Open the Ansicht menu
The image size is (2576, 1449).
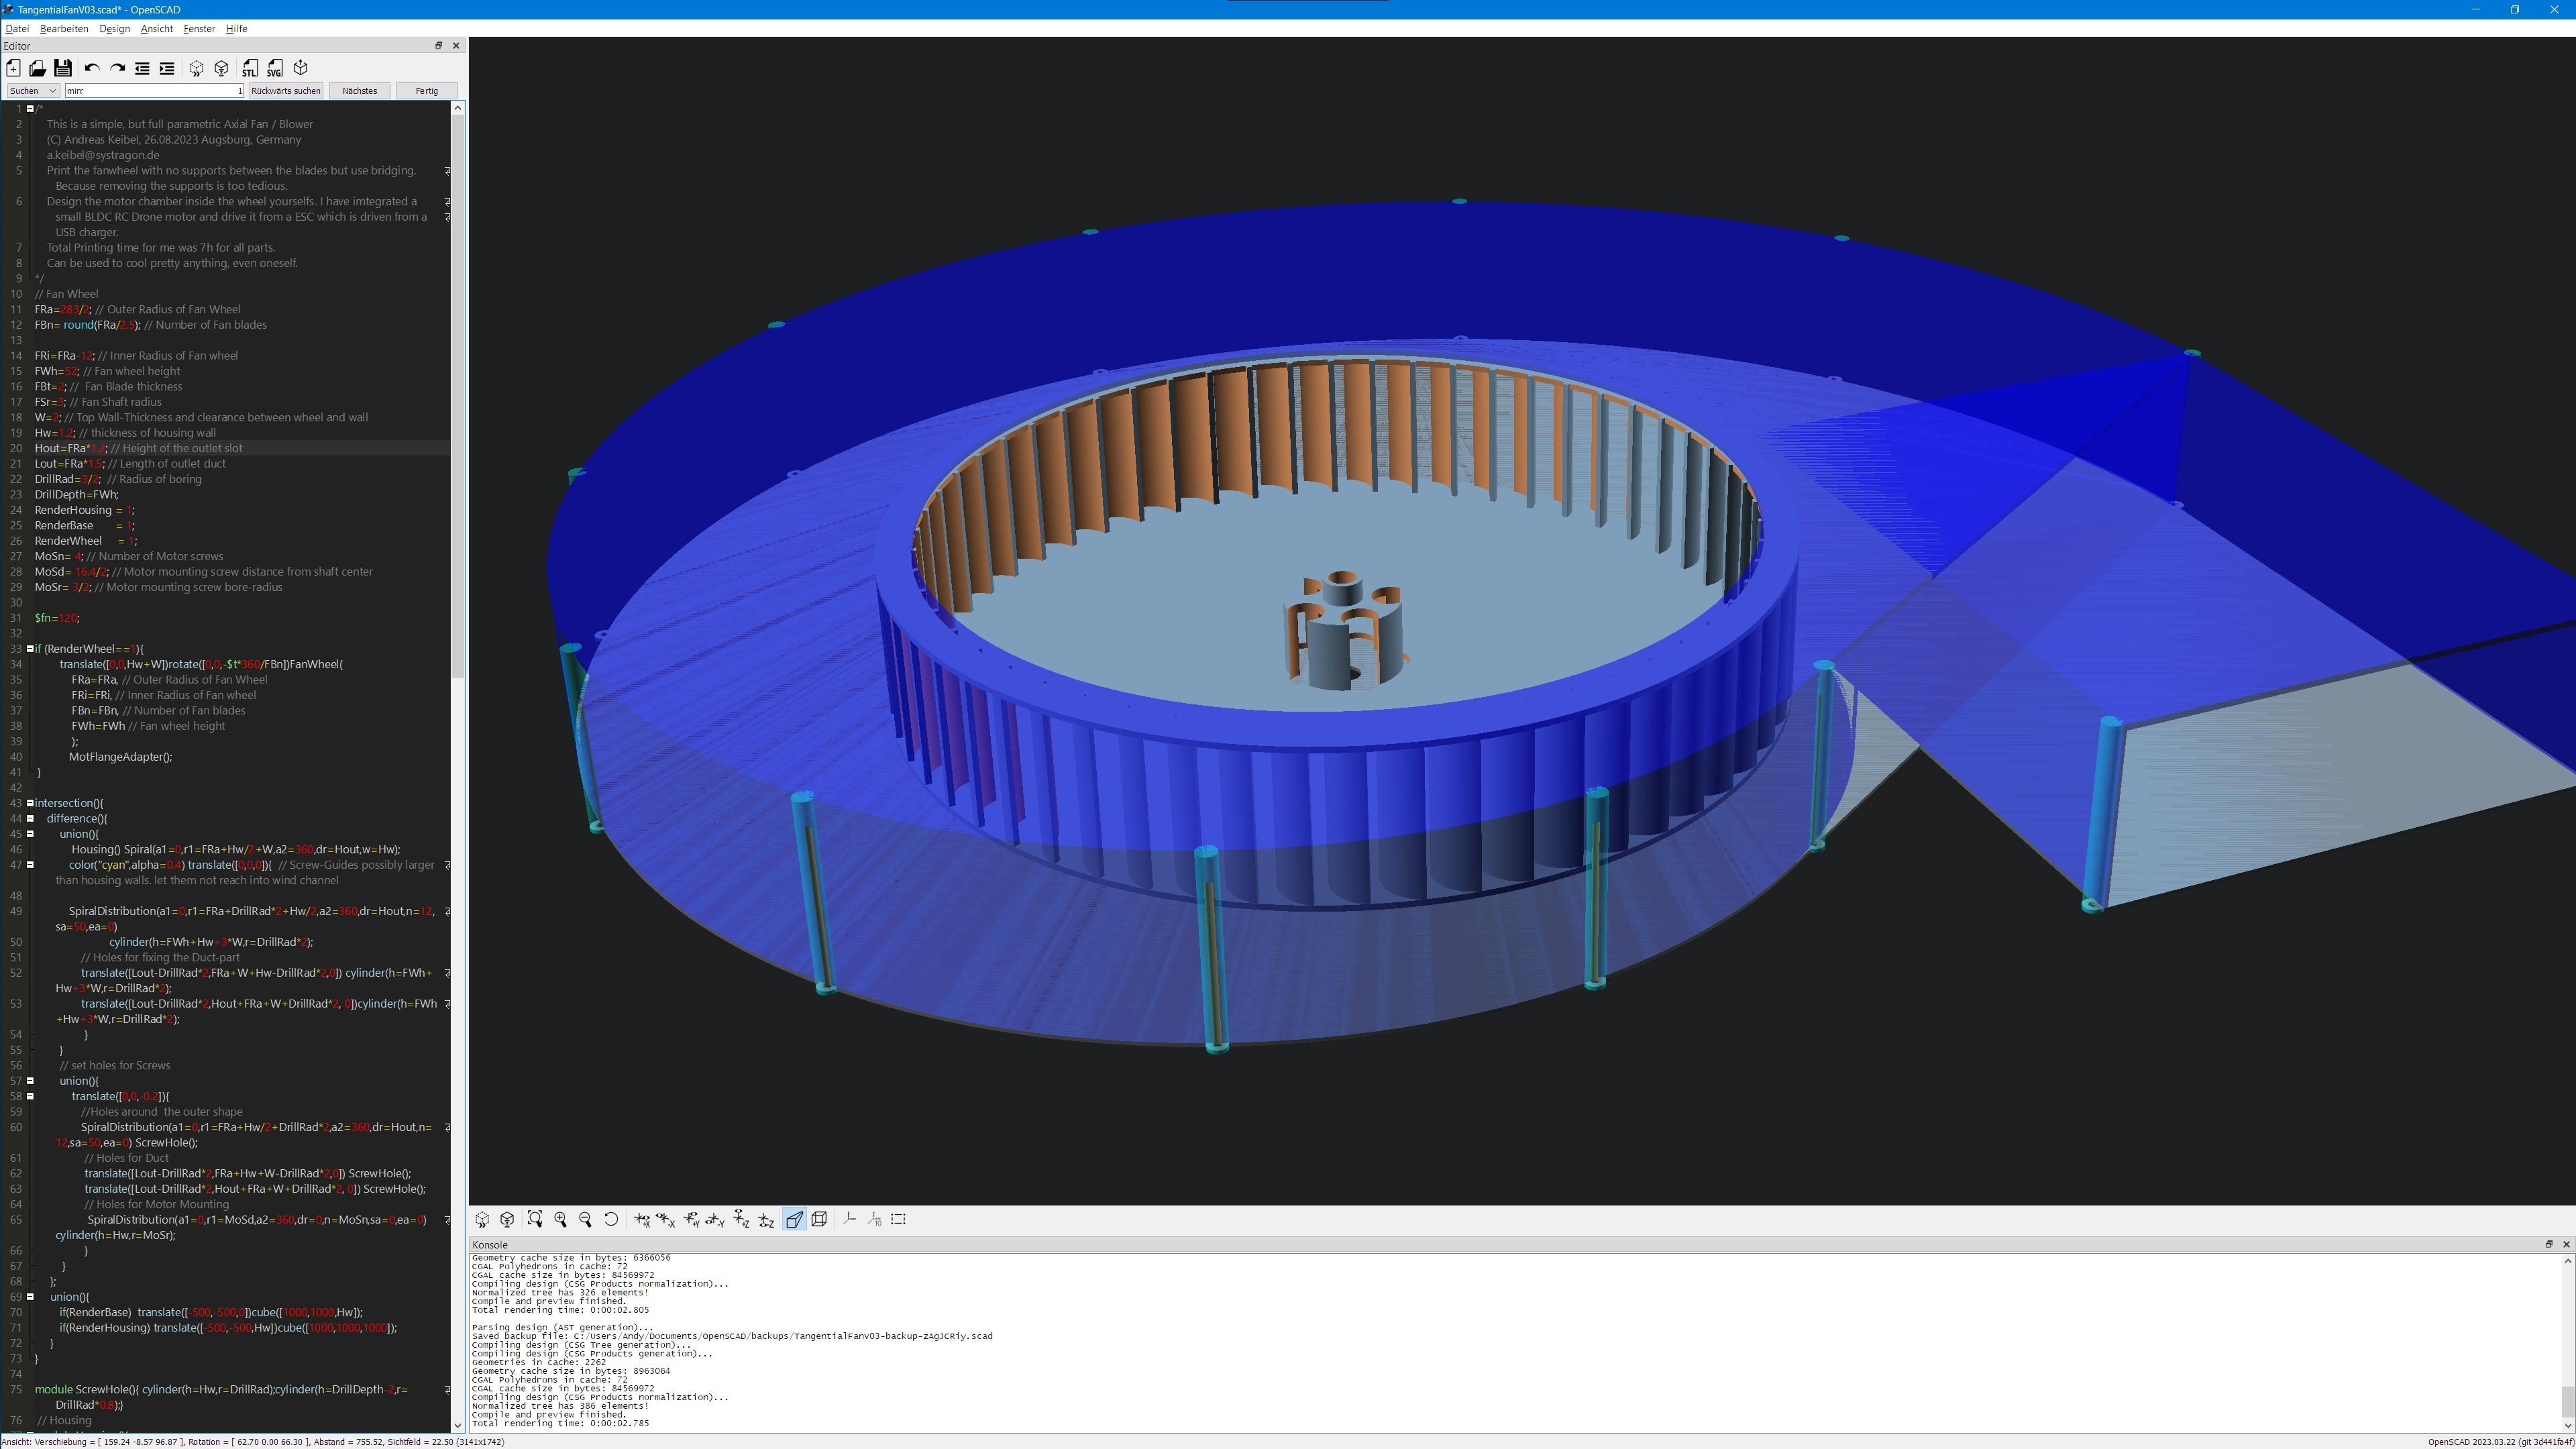(156, 29)
